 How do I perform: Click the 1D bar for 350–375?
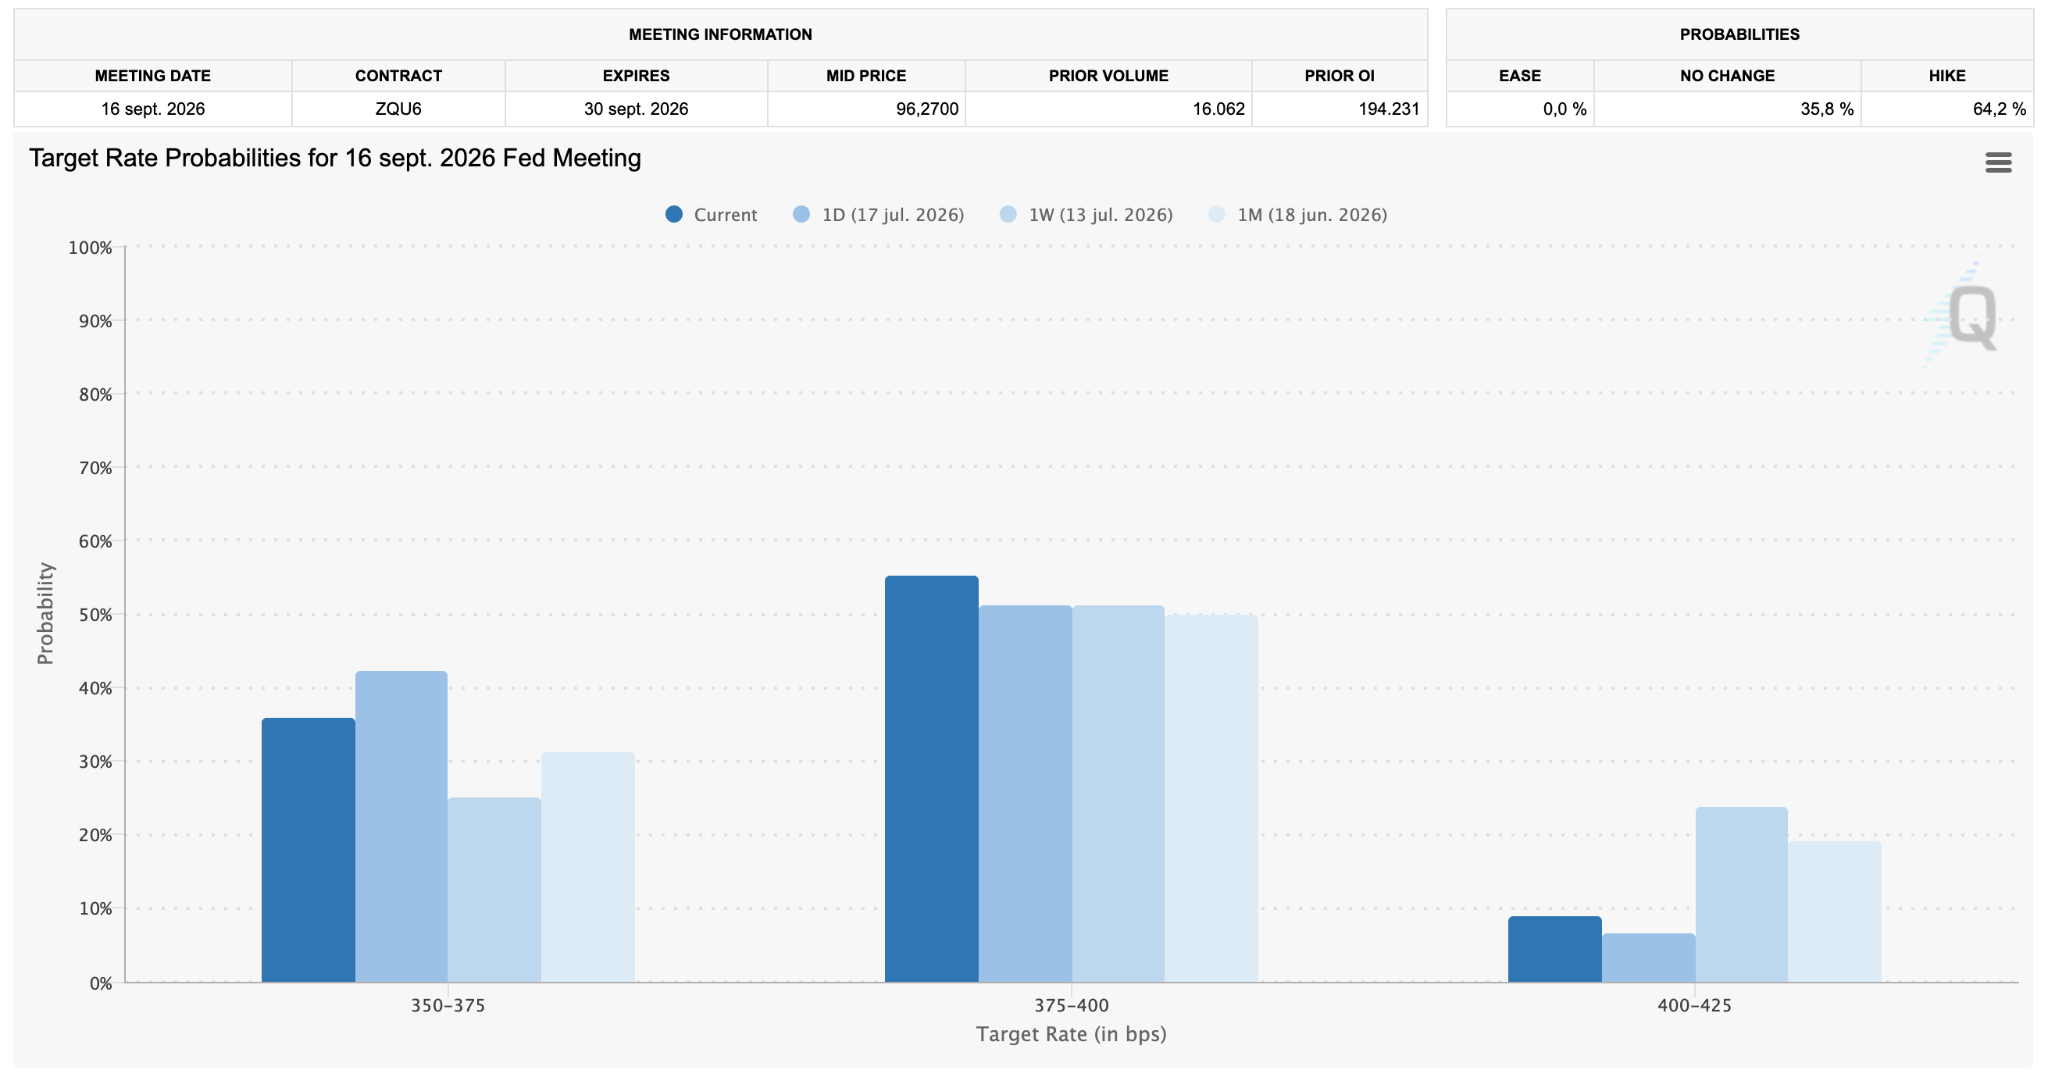[401, 826]
